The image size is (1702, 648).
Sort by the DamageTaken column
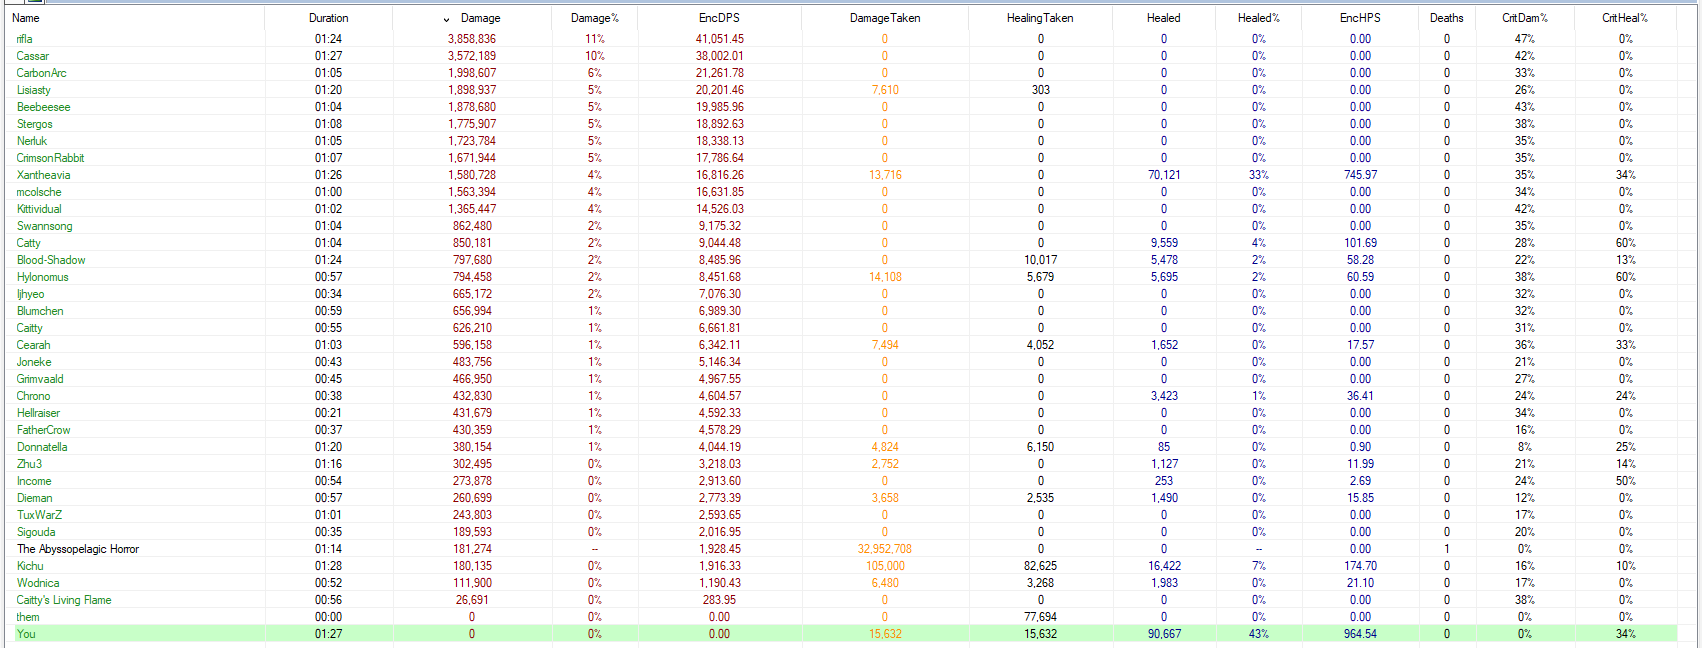[884, 18]
